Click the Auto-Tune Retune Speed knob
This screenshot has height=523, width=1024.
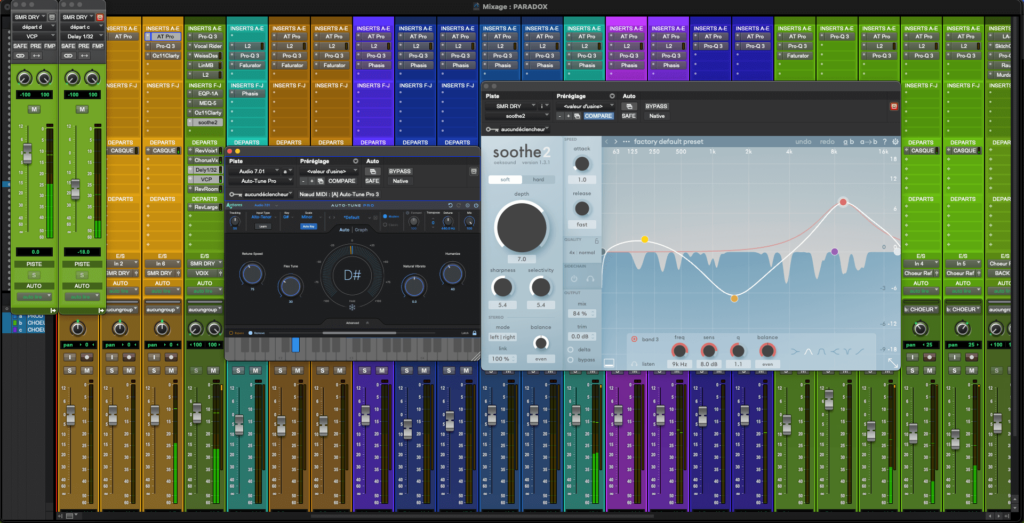coord(251,274)
